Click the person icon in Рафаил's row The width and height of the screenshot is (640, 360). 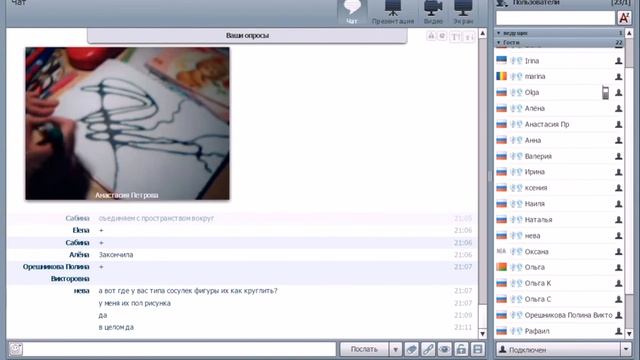[x=619, y=331]
